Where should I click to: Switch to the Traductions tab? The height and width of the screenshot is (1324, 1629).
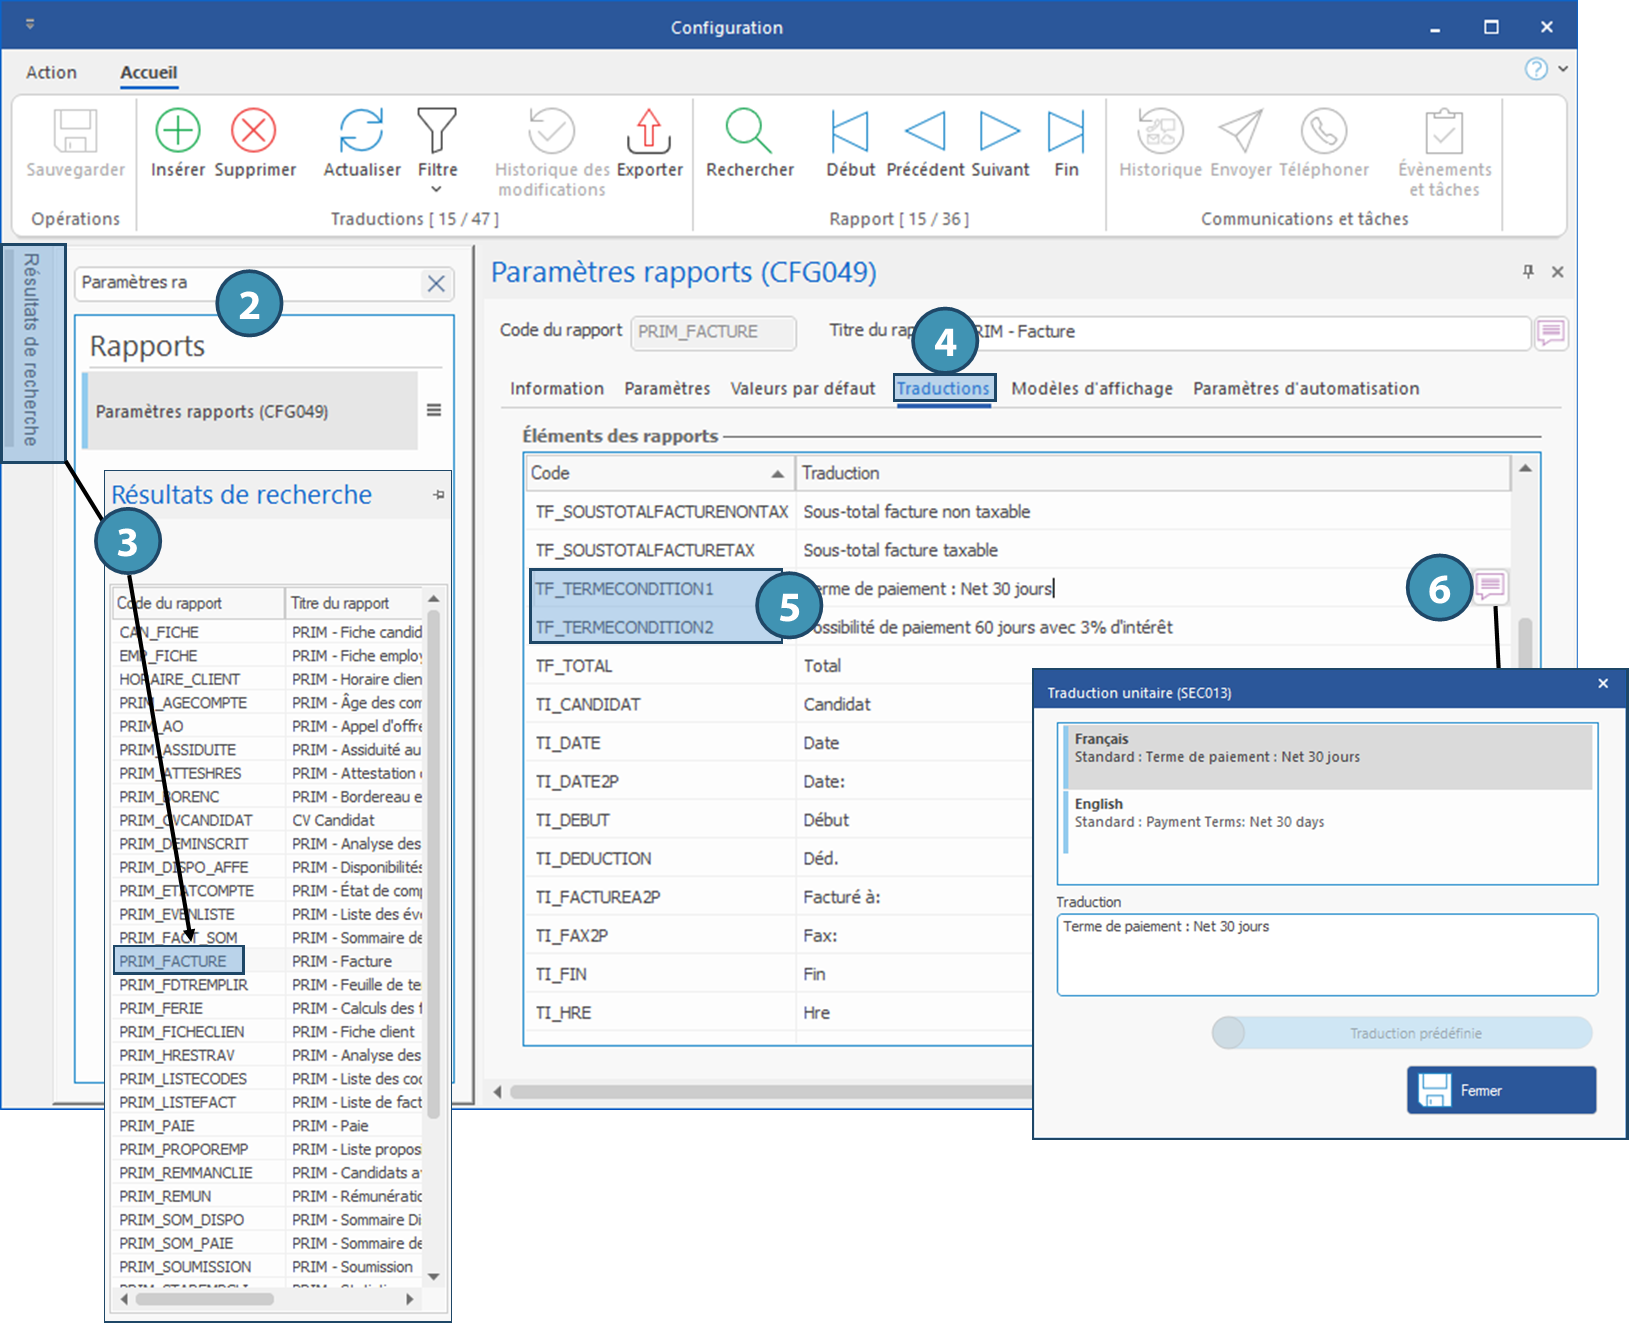click(x=942, y=389)
